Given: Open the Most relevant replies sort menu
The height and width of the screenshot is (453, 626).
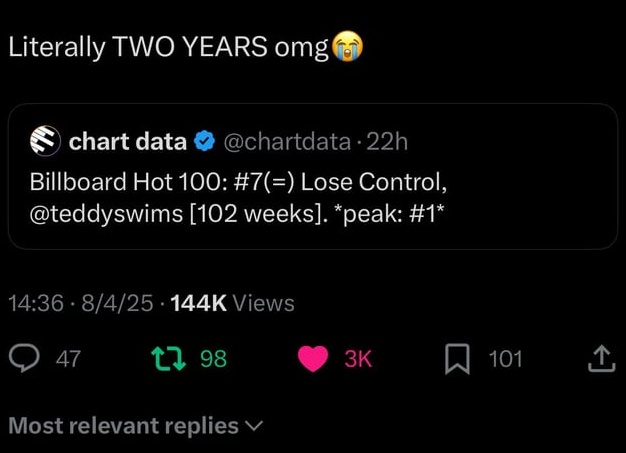Looking at the screenshot, I should [x=136, y=425].
